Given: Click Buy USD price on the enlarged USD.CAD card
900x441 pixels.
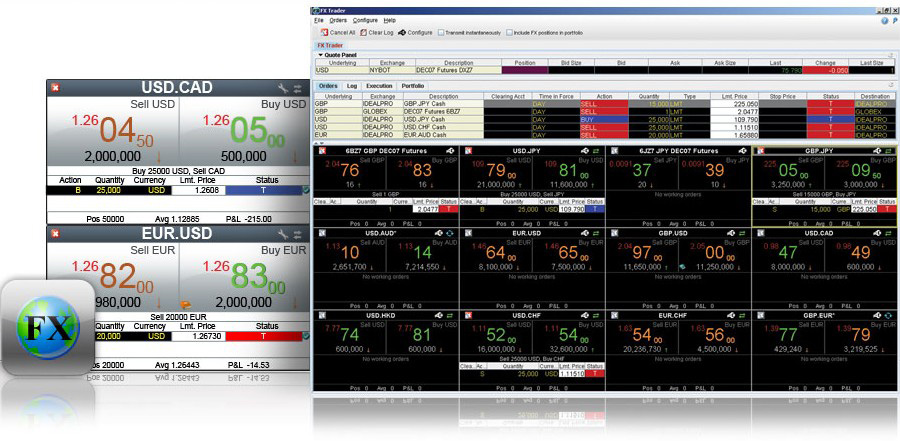Looking at the screenshot, I should pos(244,131).
